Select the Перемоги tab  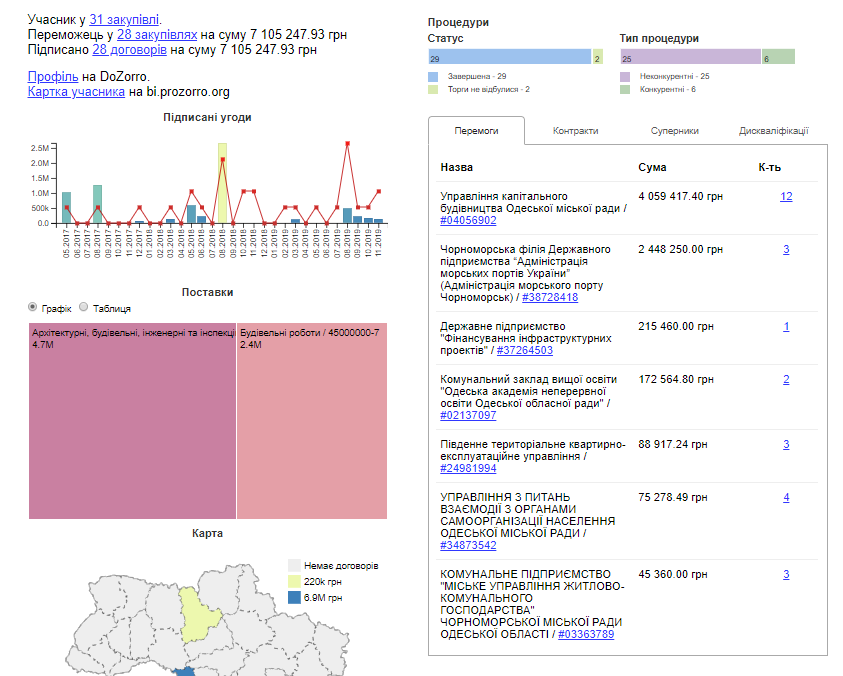(x=476, y=131)
